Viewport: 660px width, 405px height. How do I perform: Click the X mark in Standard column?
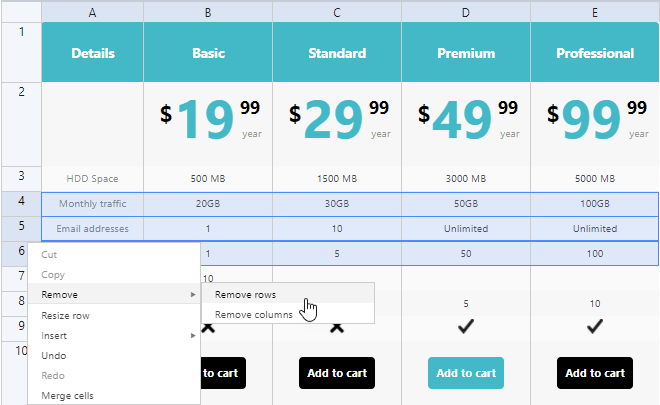coord(337,327)
